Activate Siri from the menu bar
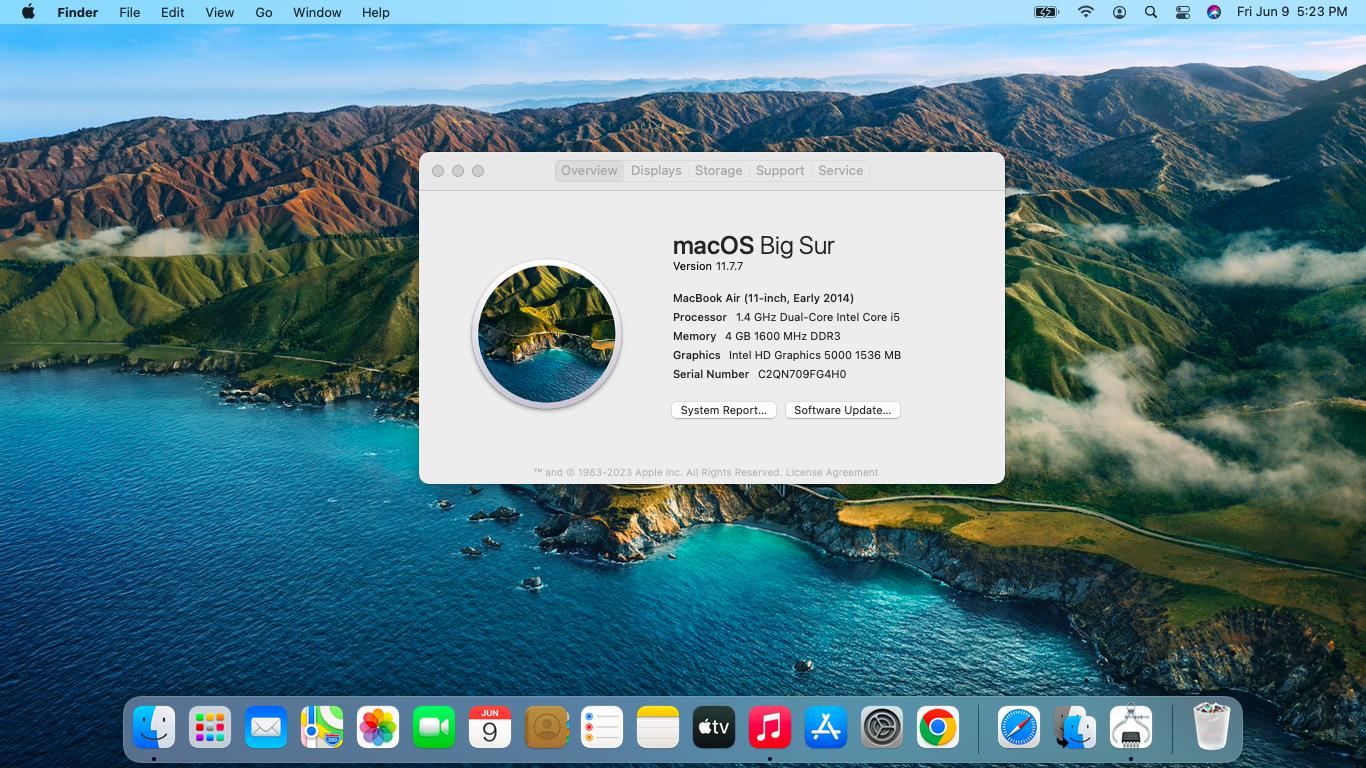This screenshot has width=1366, height=768. [x=1214, y=12]
